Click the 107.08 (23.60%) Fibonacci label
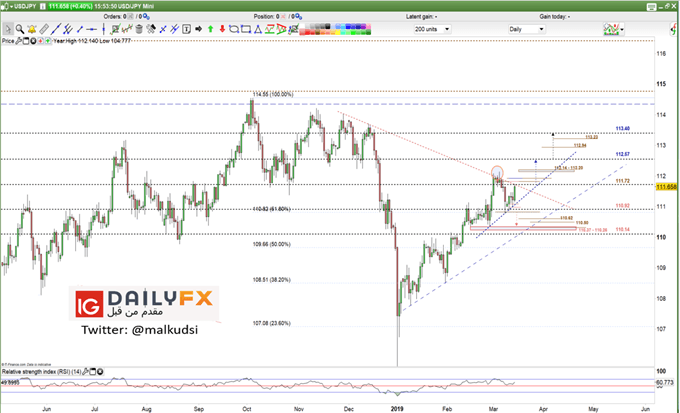Image resolution: width=680 pixels, height=413 pixels. point(271,323)
